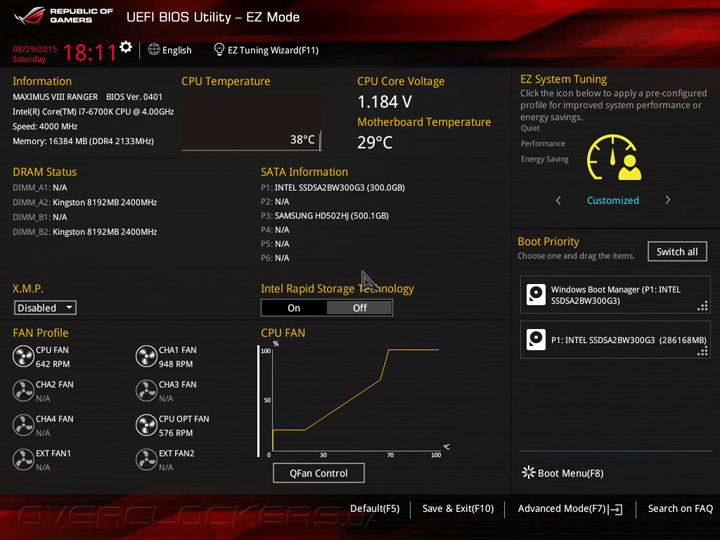
Task: Click the Boot Menu star icon
Action: (x=529, y=472)
